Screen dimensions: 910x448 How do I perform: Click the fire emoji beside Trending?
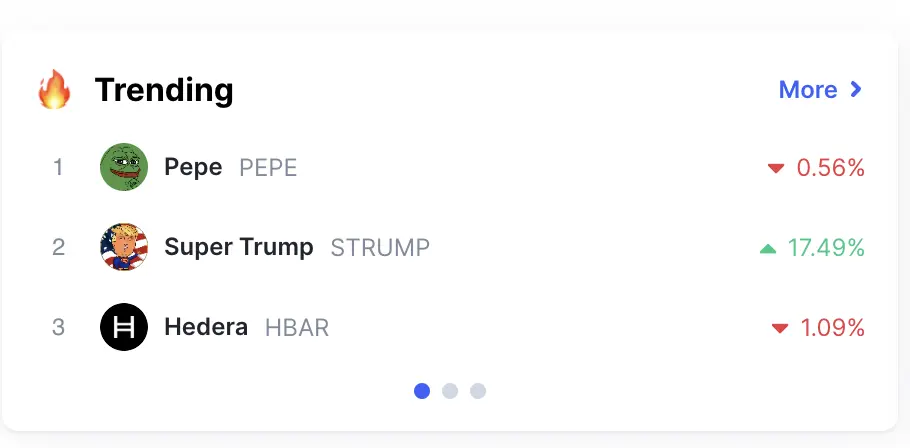click(x=54, y=89)
